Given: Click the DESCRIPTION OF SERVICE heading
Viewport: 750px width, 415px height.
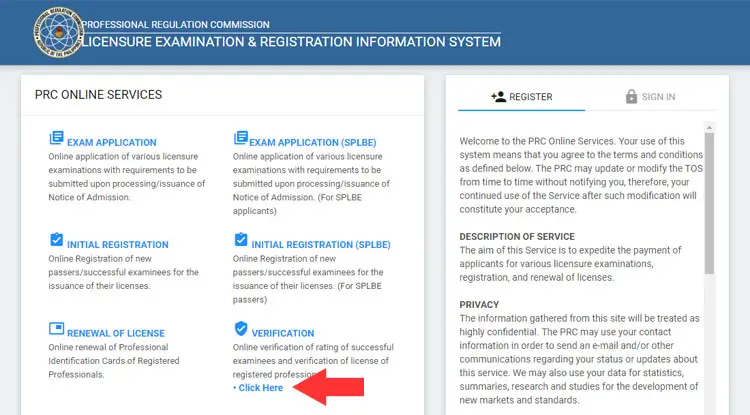Looking at the screenshot, I should point(517,237).
